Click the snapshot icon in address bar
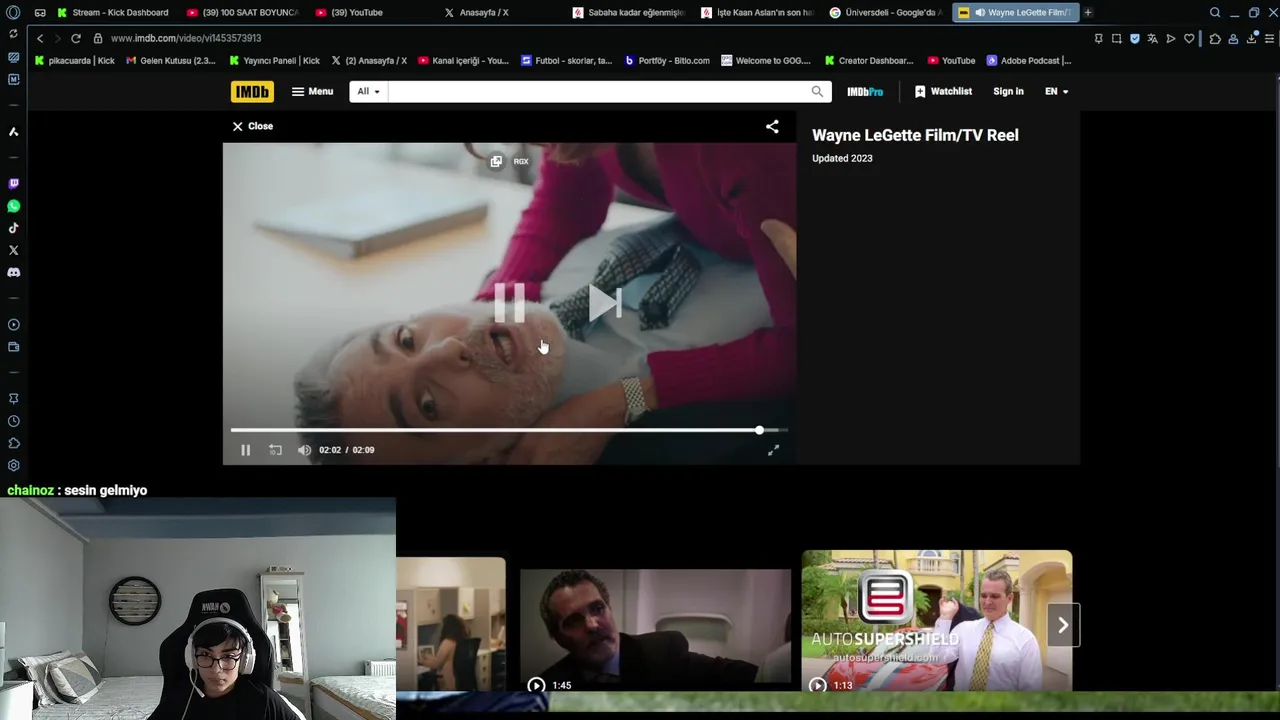 (1116, 38)
